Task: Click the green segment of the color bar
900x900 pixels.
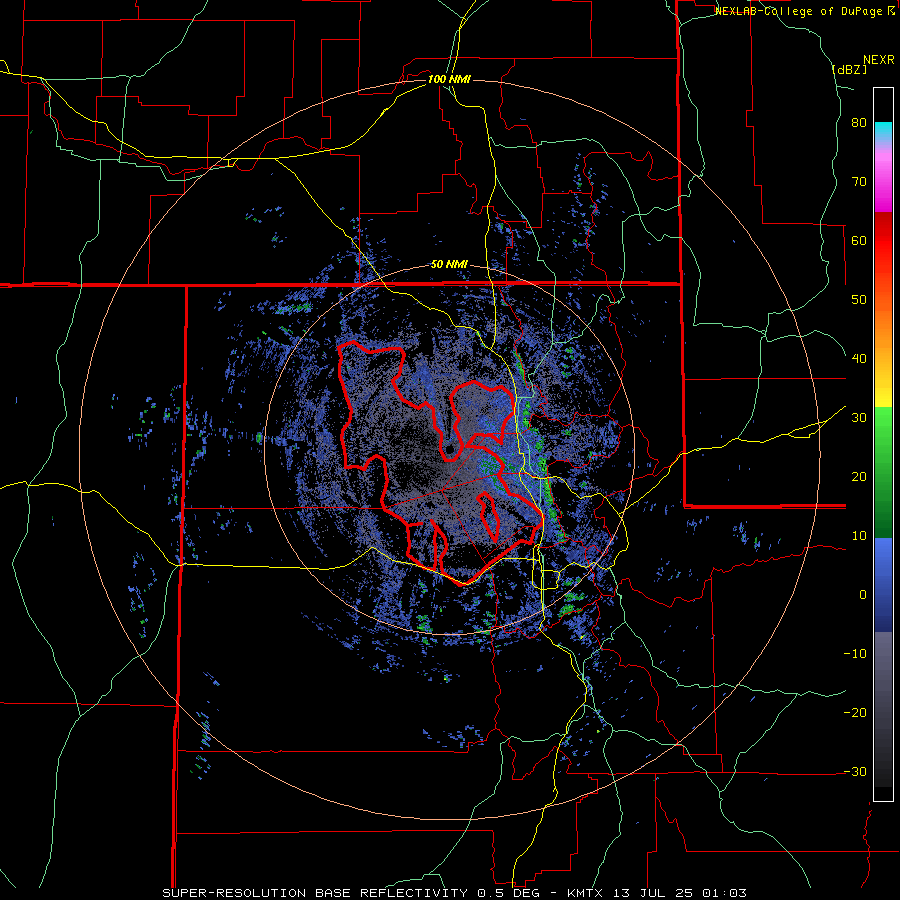Action: click(x=883, y=472)
